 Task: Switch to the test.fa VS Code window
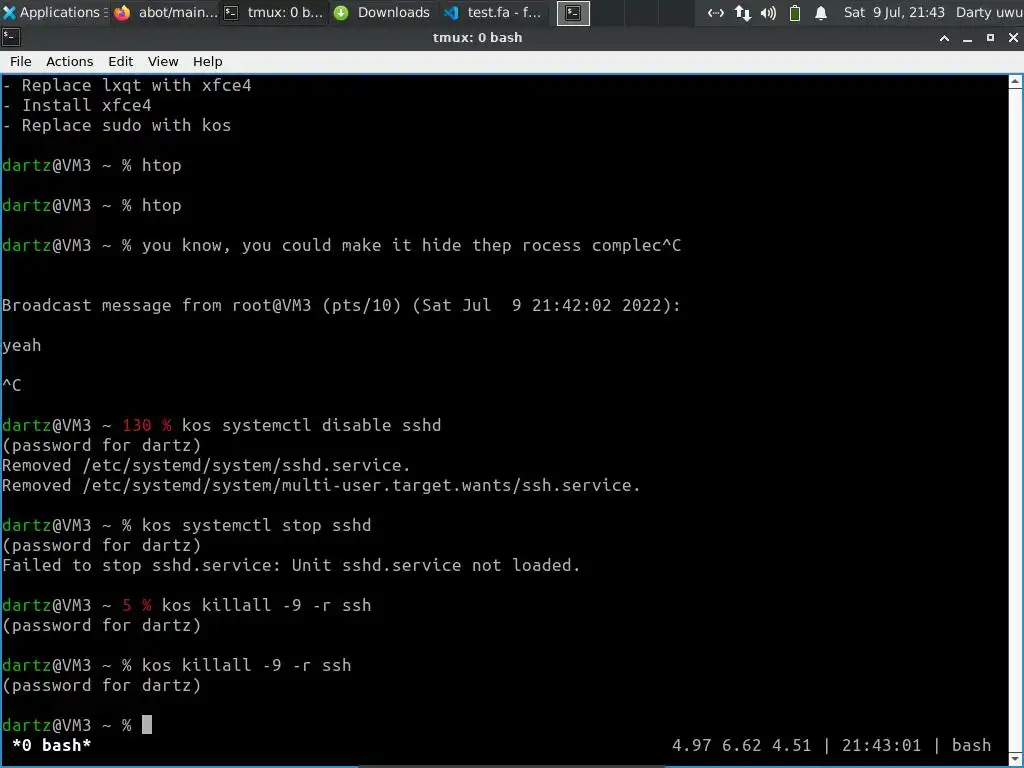[493, 12]
